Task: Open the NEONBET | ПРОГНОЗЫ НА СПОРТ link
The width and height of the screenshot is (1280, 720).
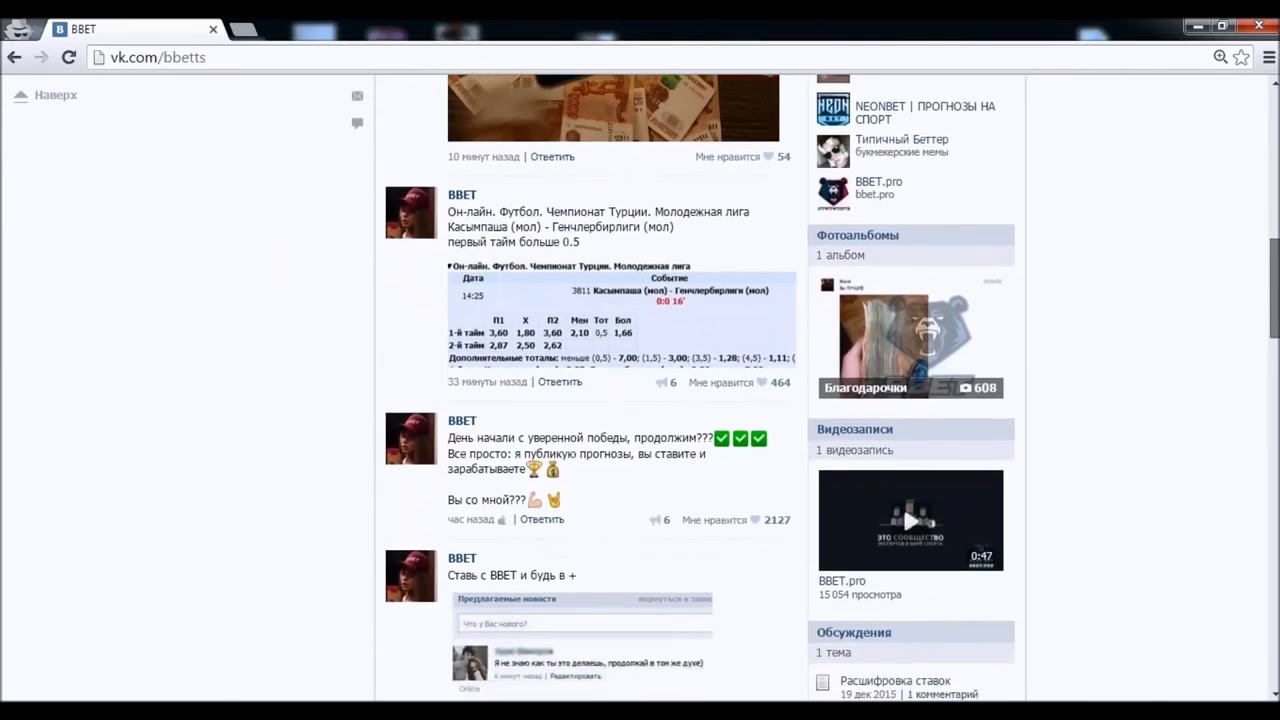Action: click(925, 113)
